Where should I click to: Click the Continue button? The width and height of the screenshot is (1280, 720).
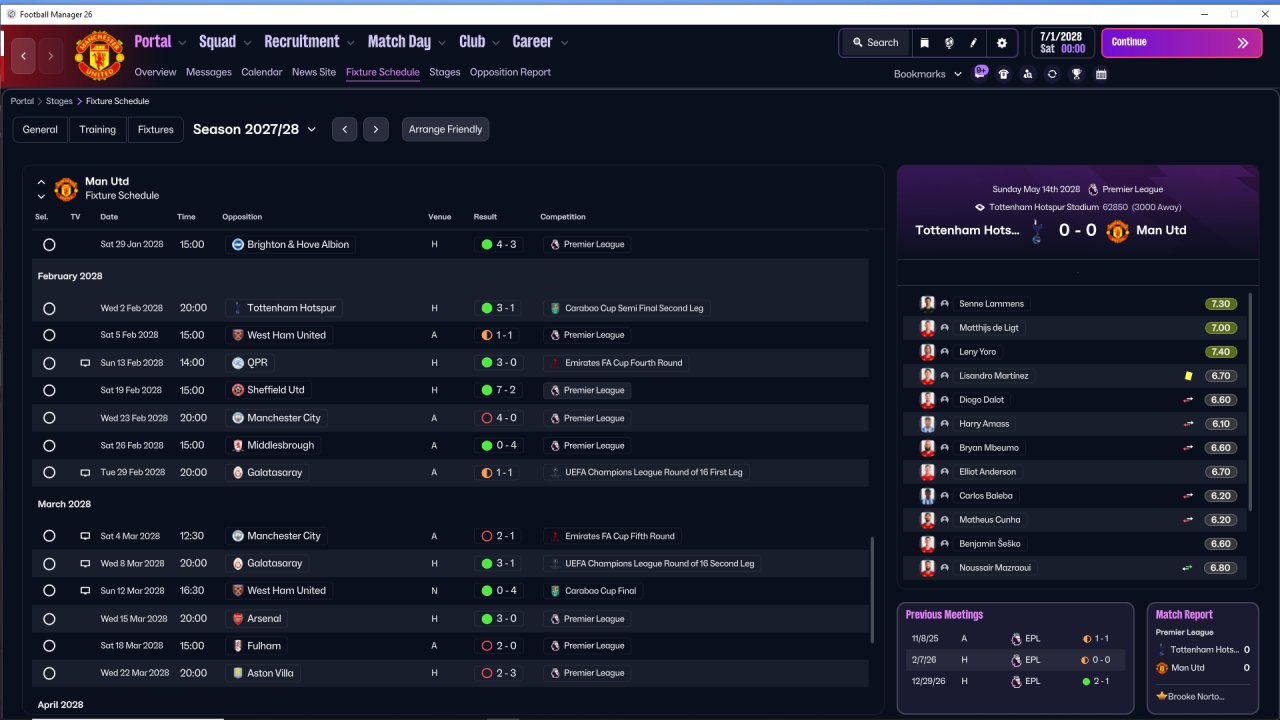1181,43
